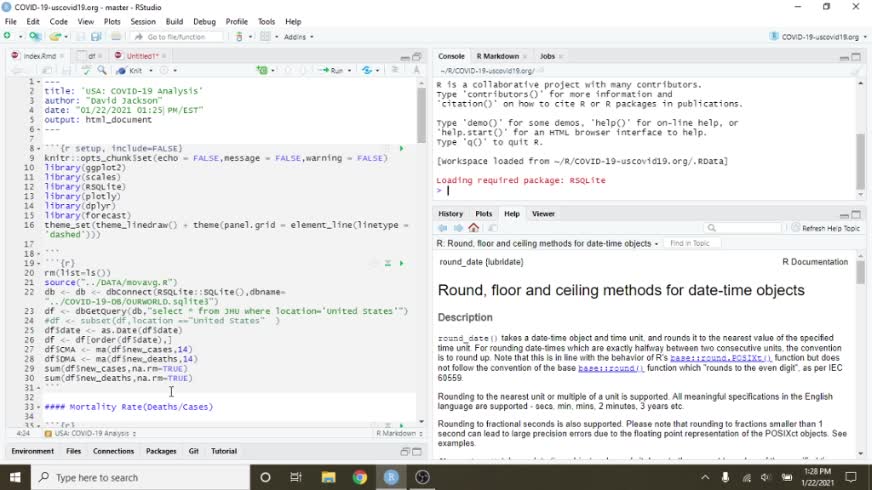Click the Go to file/function field
The image size is (872, 490).
pyautogui.click(x=177, y=37)
